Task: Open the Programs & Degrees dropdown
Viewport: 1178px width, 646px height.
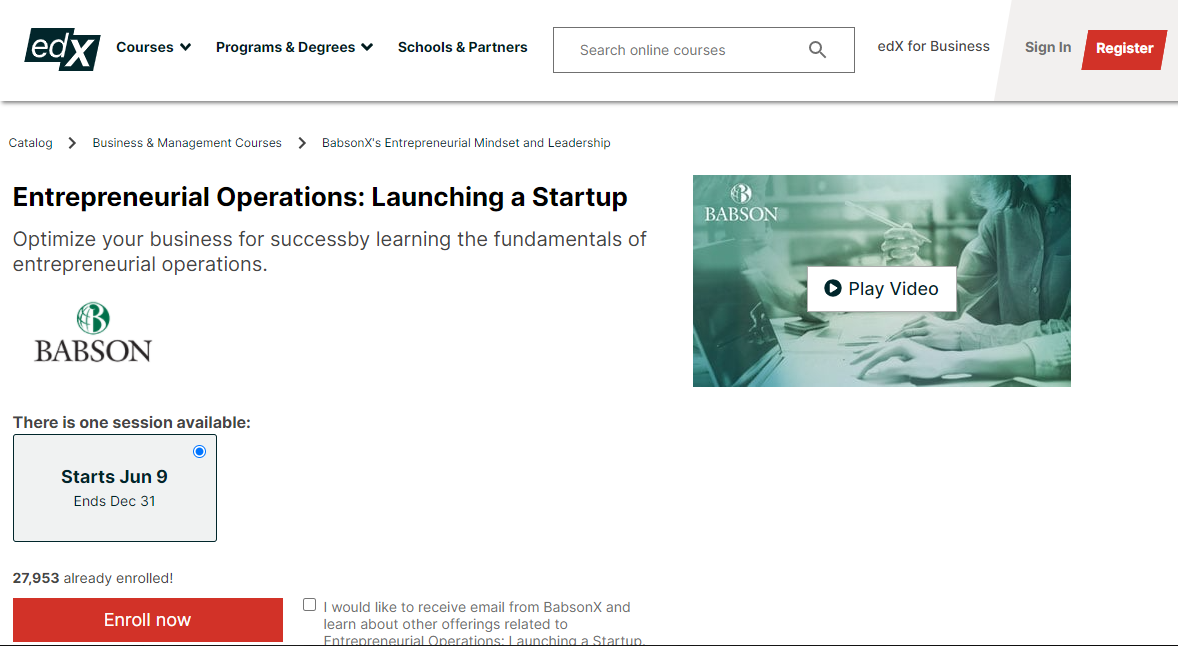Action: pyautogui.click(x=294, y=47)
